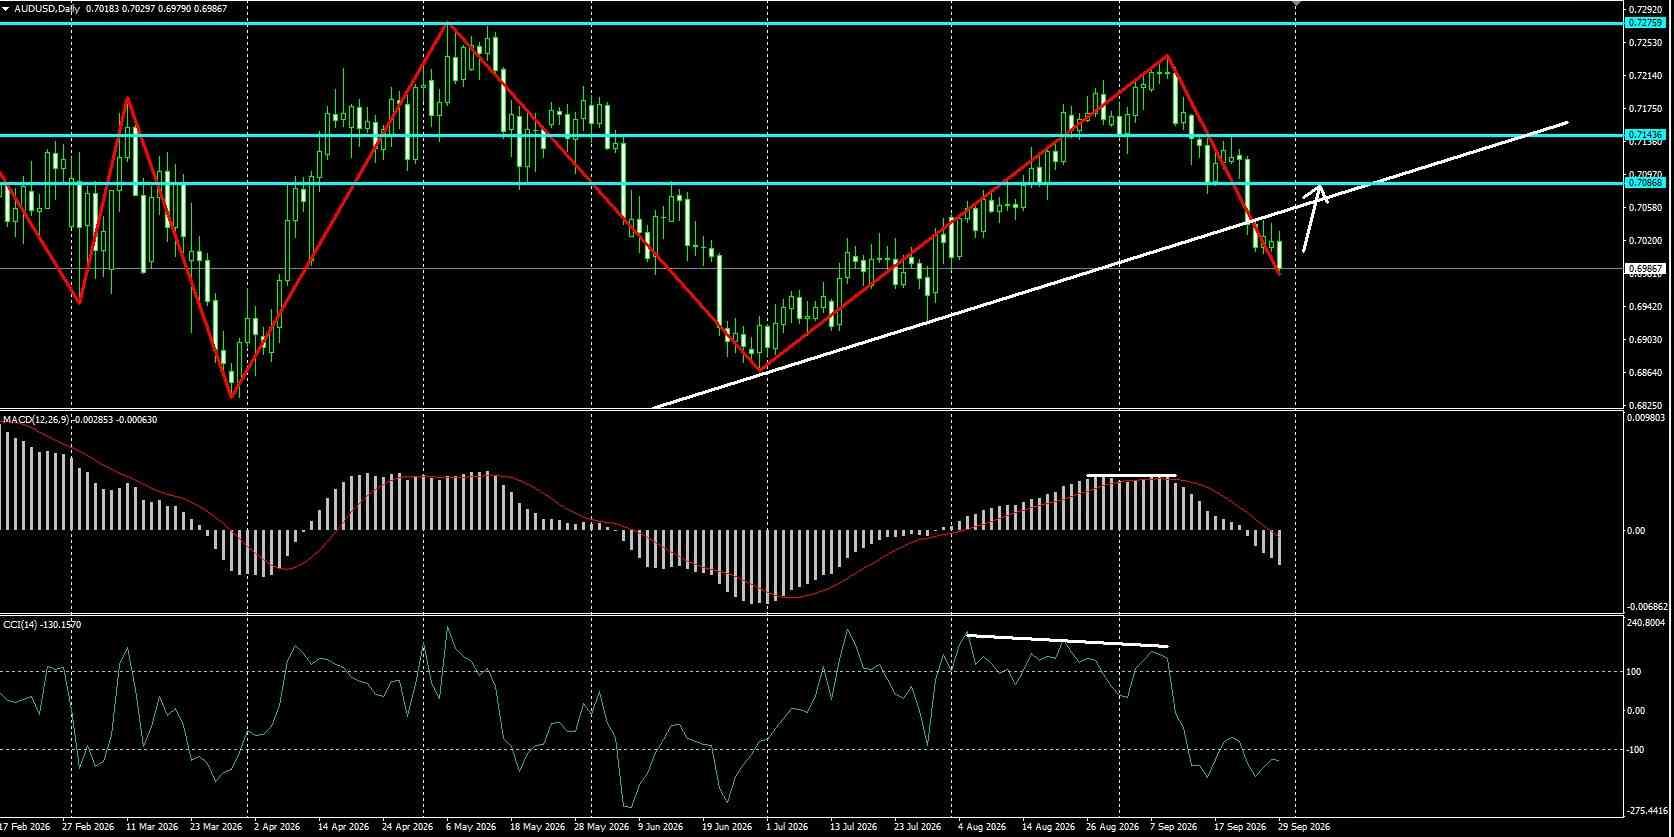Click the CCI scale value -275.4416
The width and height of the screenshot is (1674, 837).
tap(1647, 811)
